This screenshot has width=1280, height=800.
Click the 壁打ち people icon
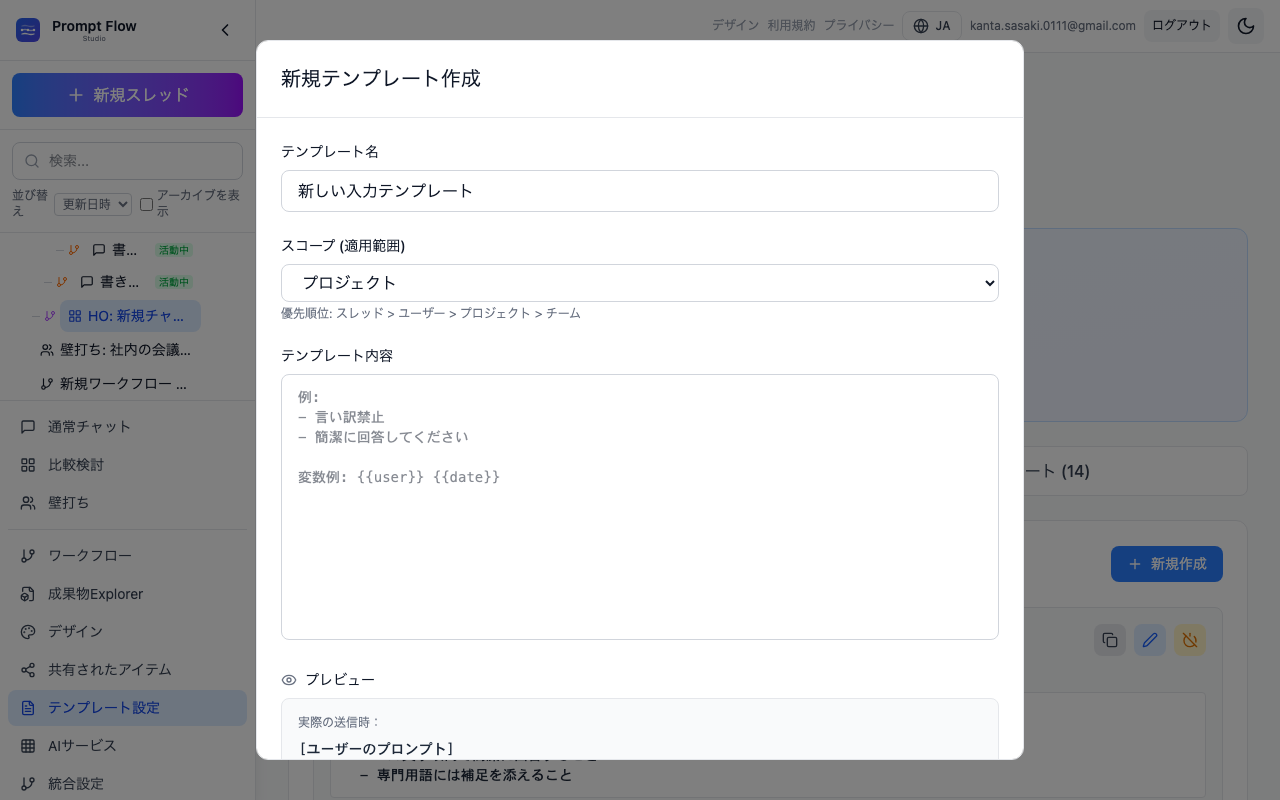pyautogui.click(x=28, y=503)
